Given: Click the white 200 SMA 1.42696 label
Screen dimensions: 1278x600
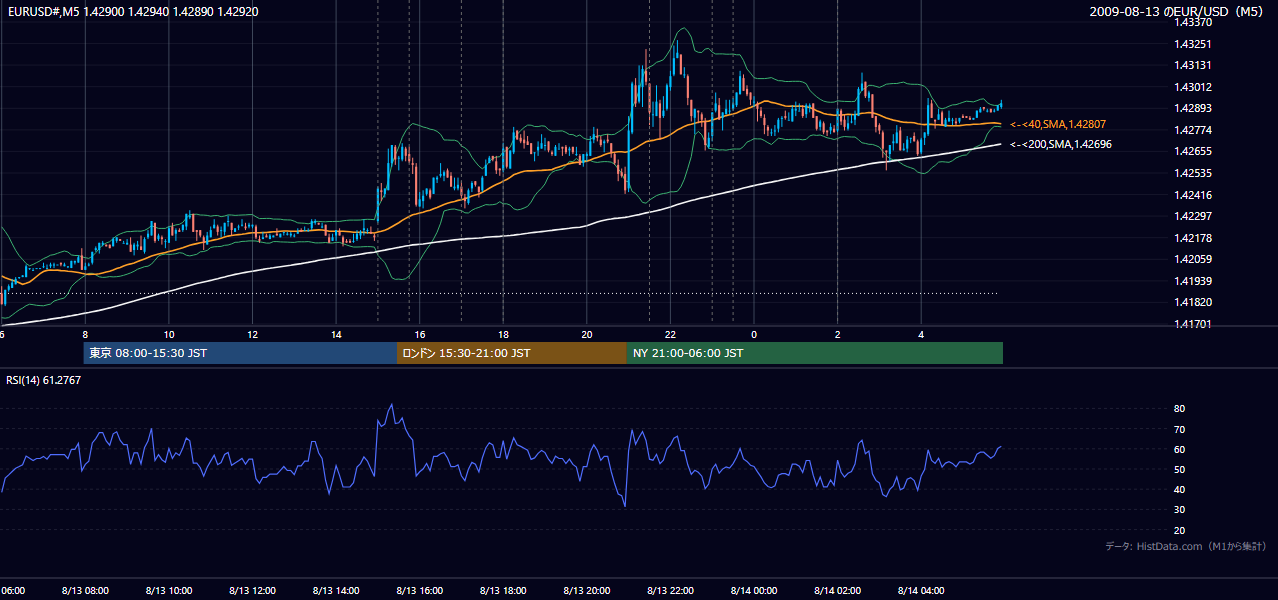Looking at the screenshot, I should 1060,144.
